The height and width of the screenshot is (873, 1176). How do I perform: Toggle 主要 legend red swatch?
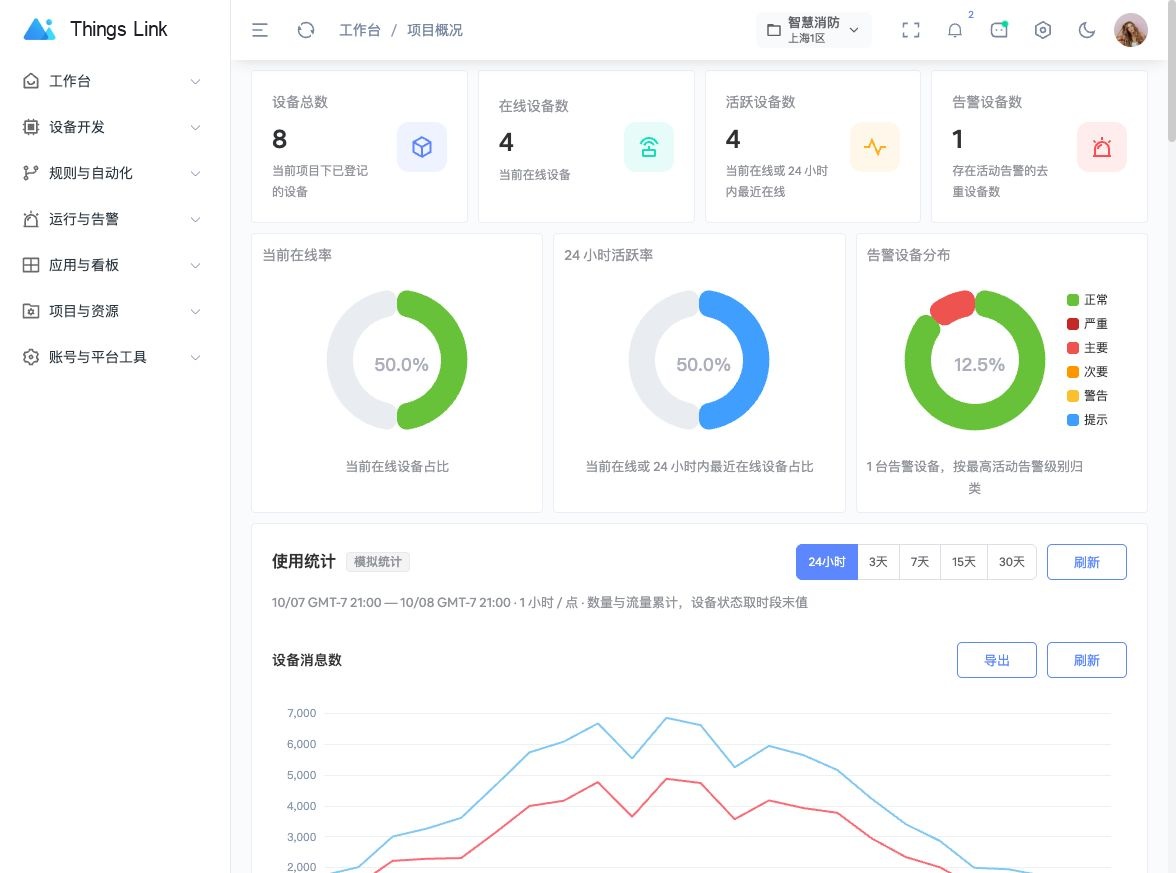pyautogui.click(x=1072, y=348)
